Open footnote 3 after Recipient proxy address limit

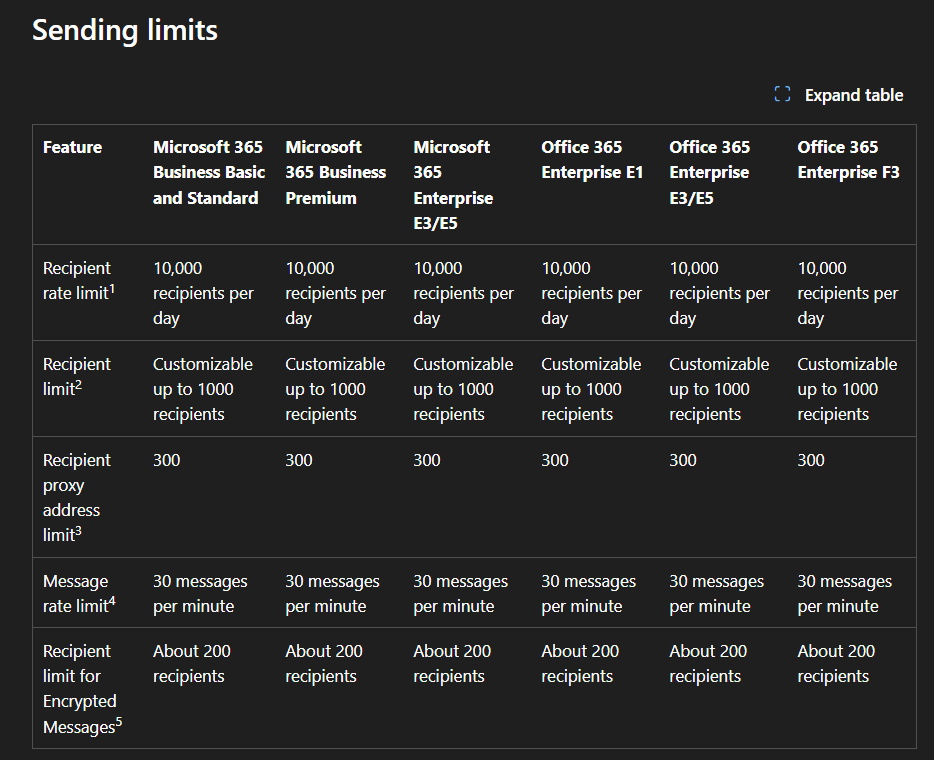coord(78,531)
